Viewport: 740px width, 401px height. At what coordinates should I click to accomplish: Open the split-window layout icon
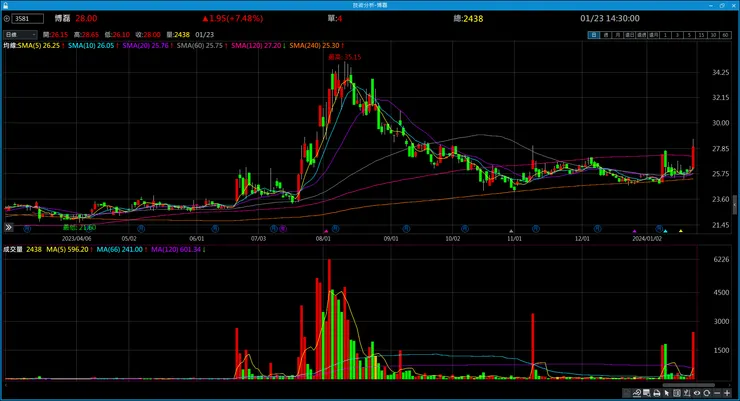pyautogui.click(x=677, y=393)
